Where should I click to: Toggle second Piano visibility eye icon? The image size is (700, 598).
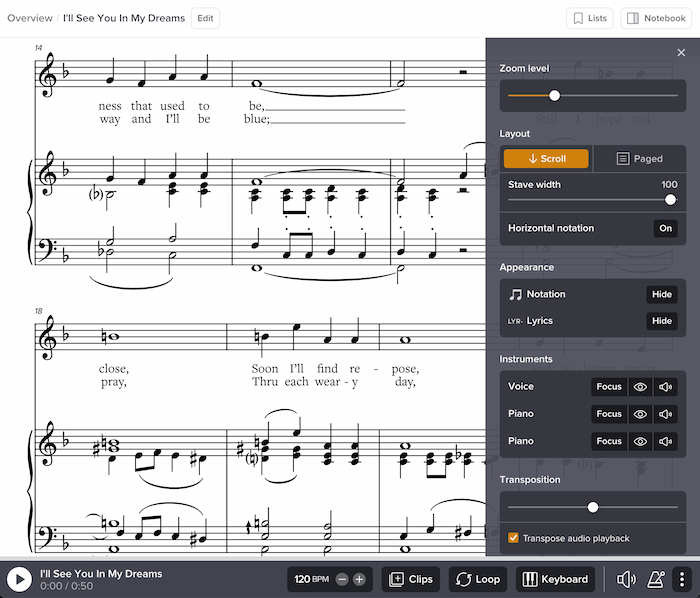pyautogui.click(x=640, y=441)
